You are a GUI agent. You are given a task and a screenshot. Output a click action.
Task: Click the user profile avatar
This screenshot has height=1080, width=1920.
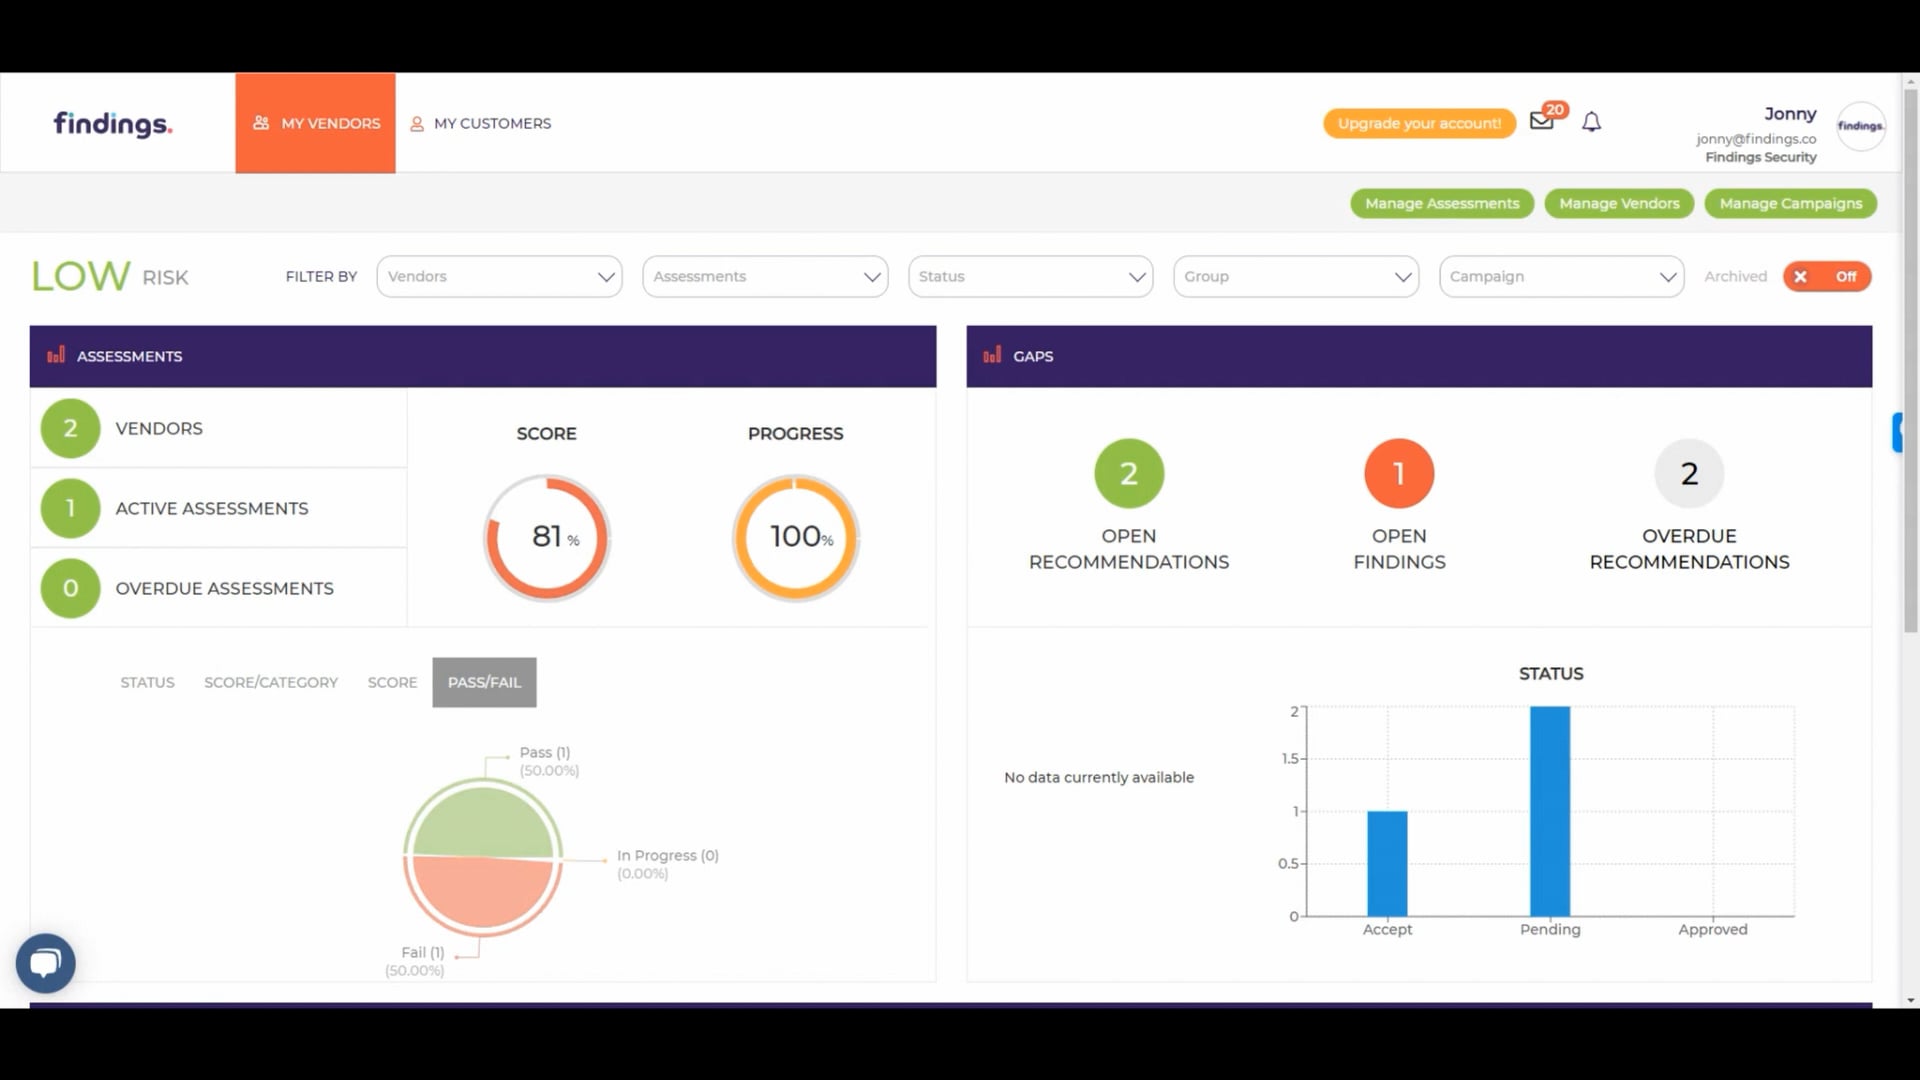(1860, 126)
